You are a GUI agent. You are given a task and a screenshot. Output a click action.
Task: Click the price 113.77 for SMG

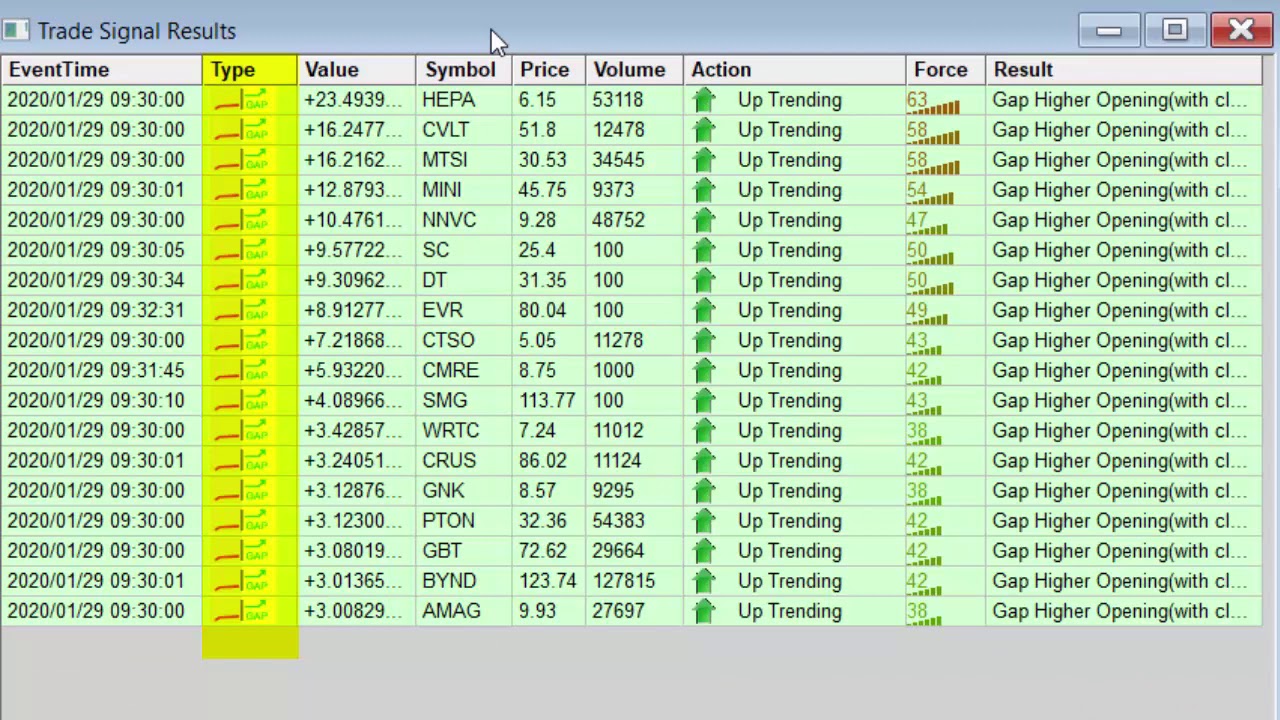(546, 401)
